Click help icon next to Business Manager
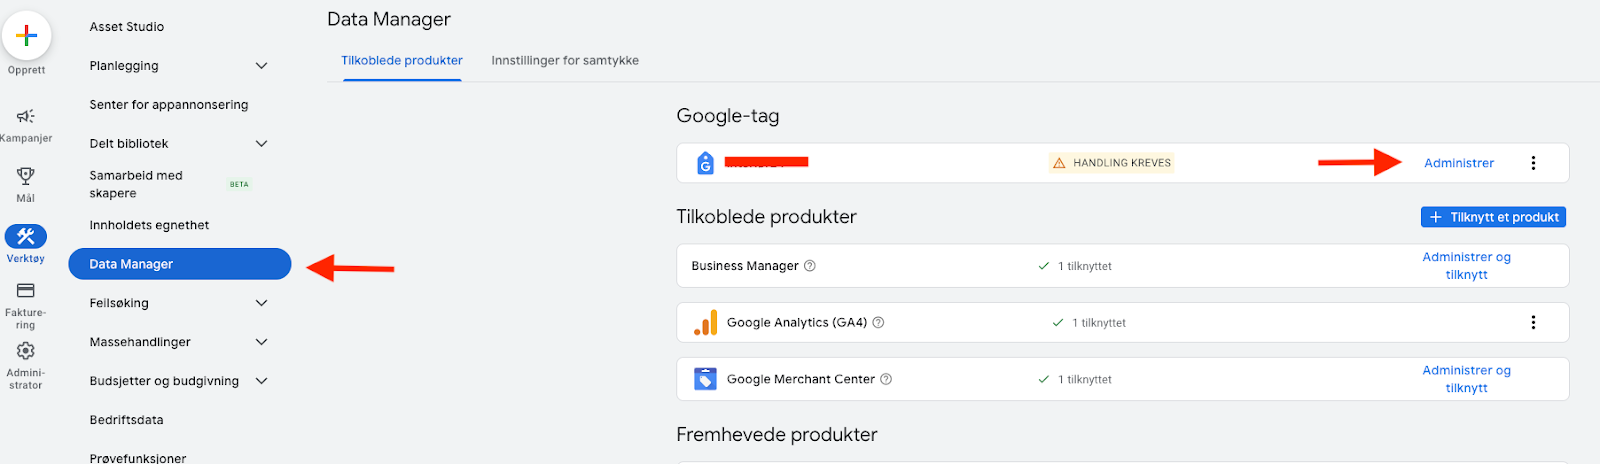Image resolution: width=1600 pixels, height=464 pixels. 810,266
